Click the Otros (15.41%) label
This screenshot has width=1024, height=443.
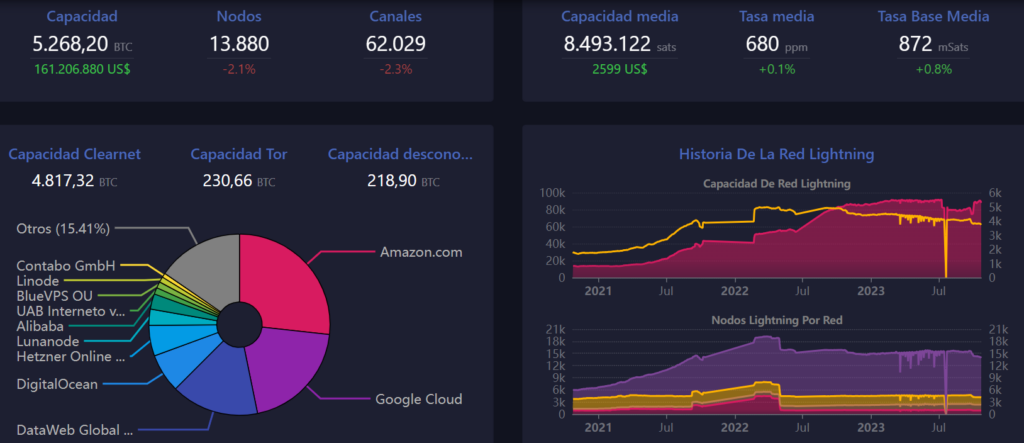[65, 228]
